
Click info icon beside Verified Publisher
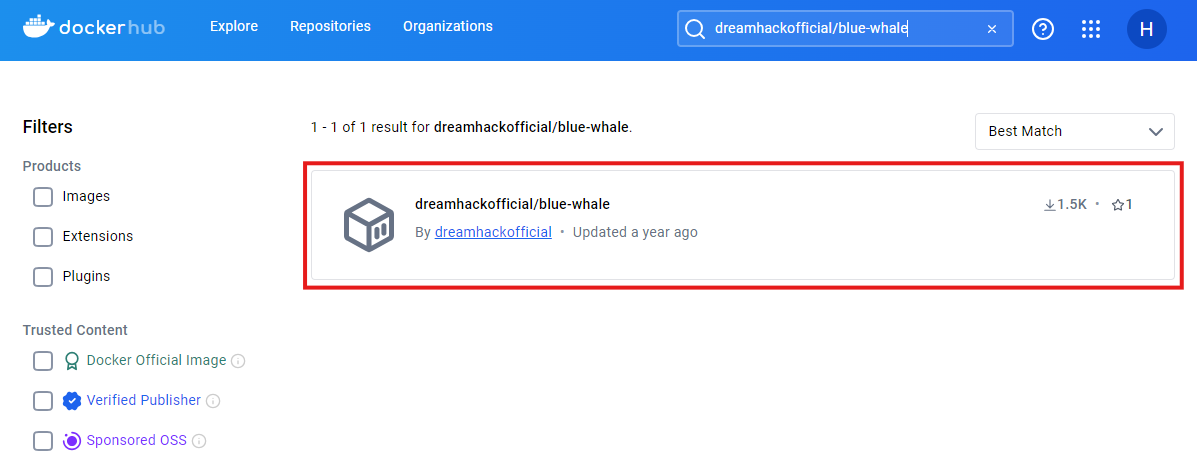tap(213, 401)
